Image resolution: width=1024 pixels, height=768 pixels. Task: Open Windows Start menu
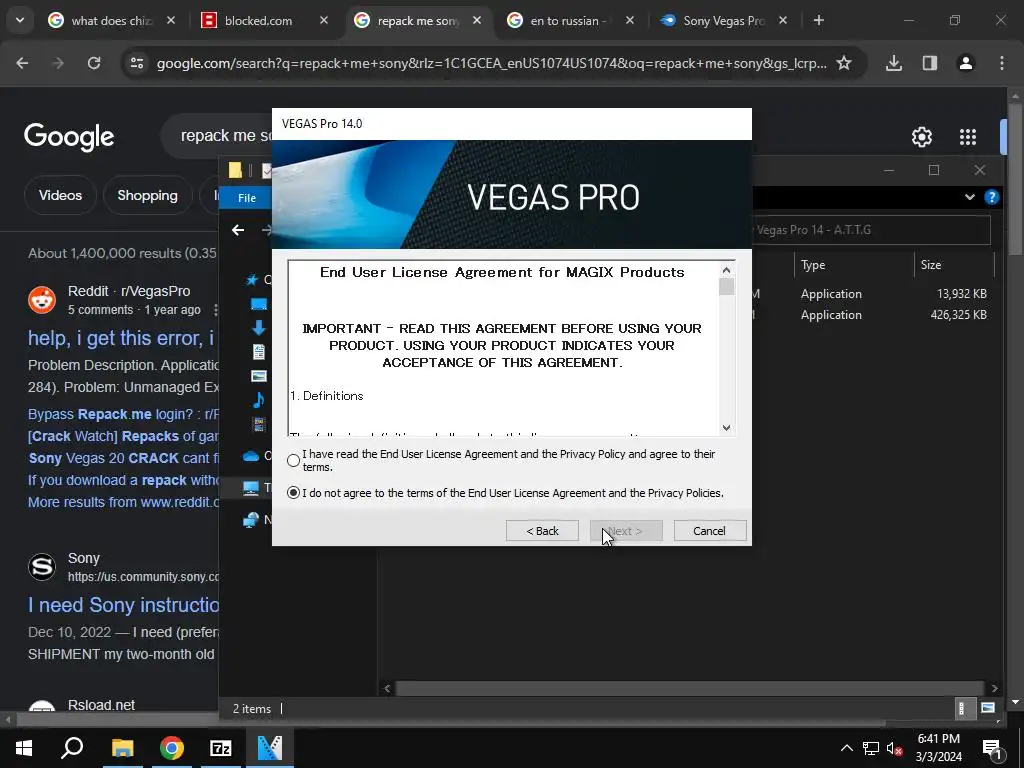24,748
